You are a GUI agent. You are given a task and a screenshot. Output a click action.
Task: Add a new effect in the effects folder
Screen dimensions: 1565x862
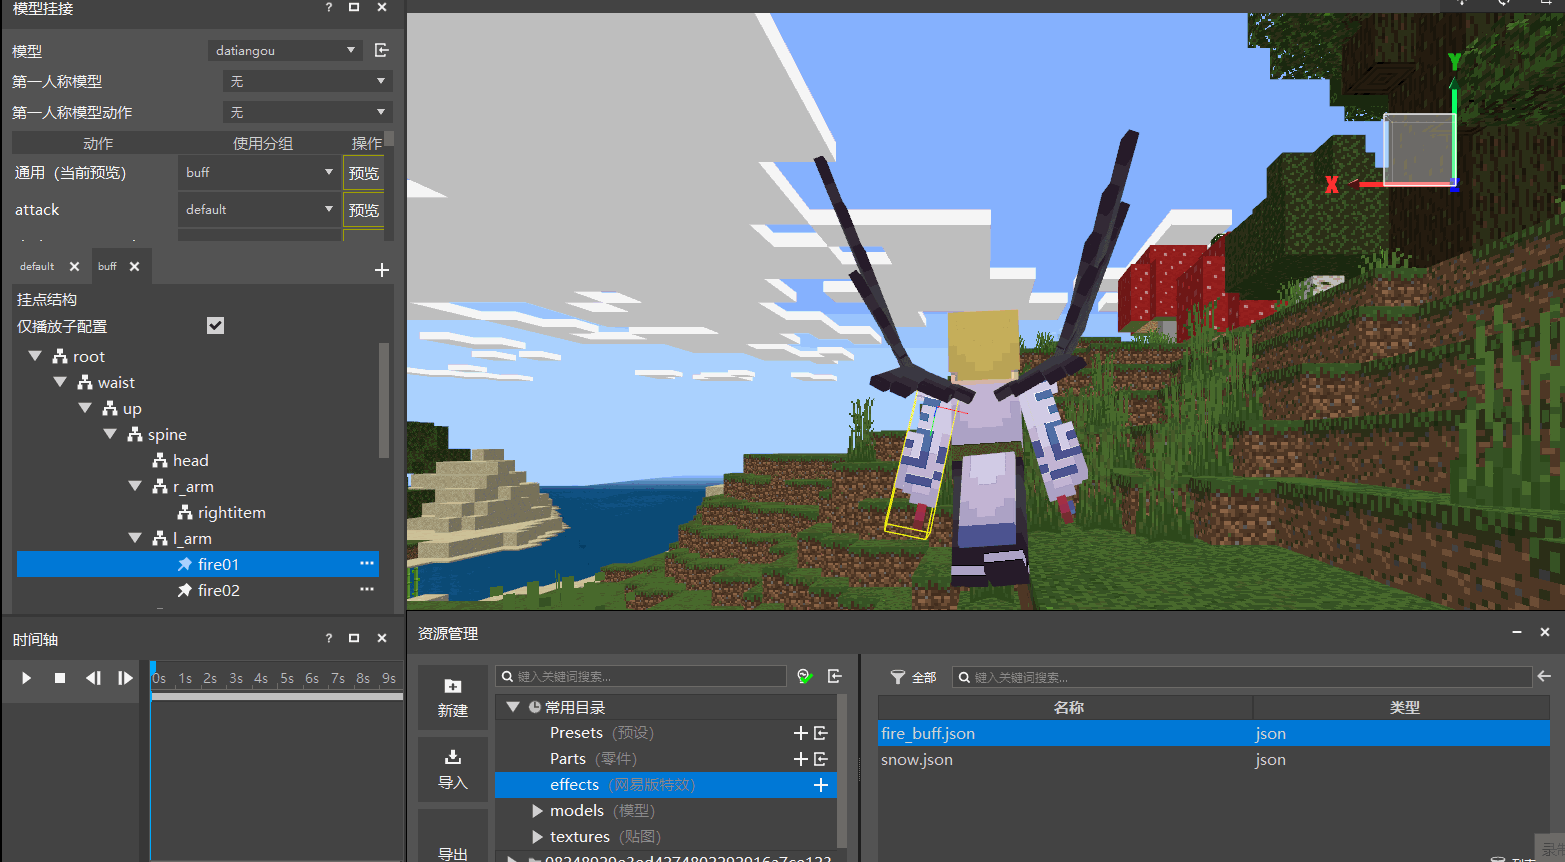click(821, 785)
